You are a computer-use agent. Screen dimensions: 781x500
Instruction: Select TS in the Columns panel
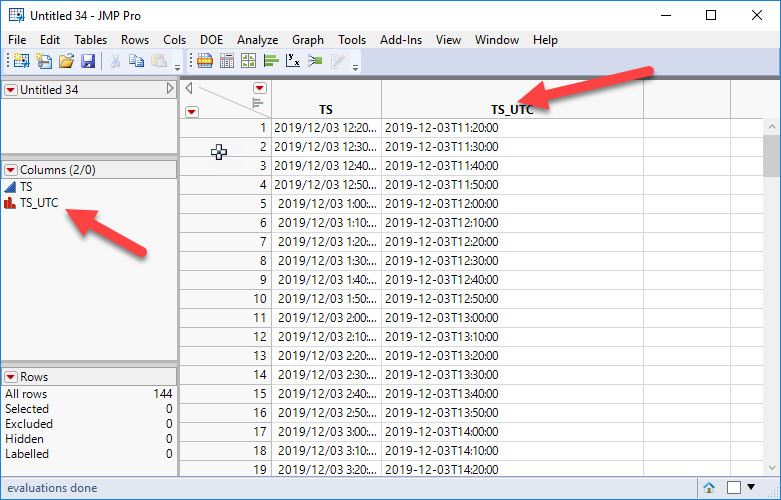click(26, 187)
